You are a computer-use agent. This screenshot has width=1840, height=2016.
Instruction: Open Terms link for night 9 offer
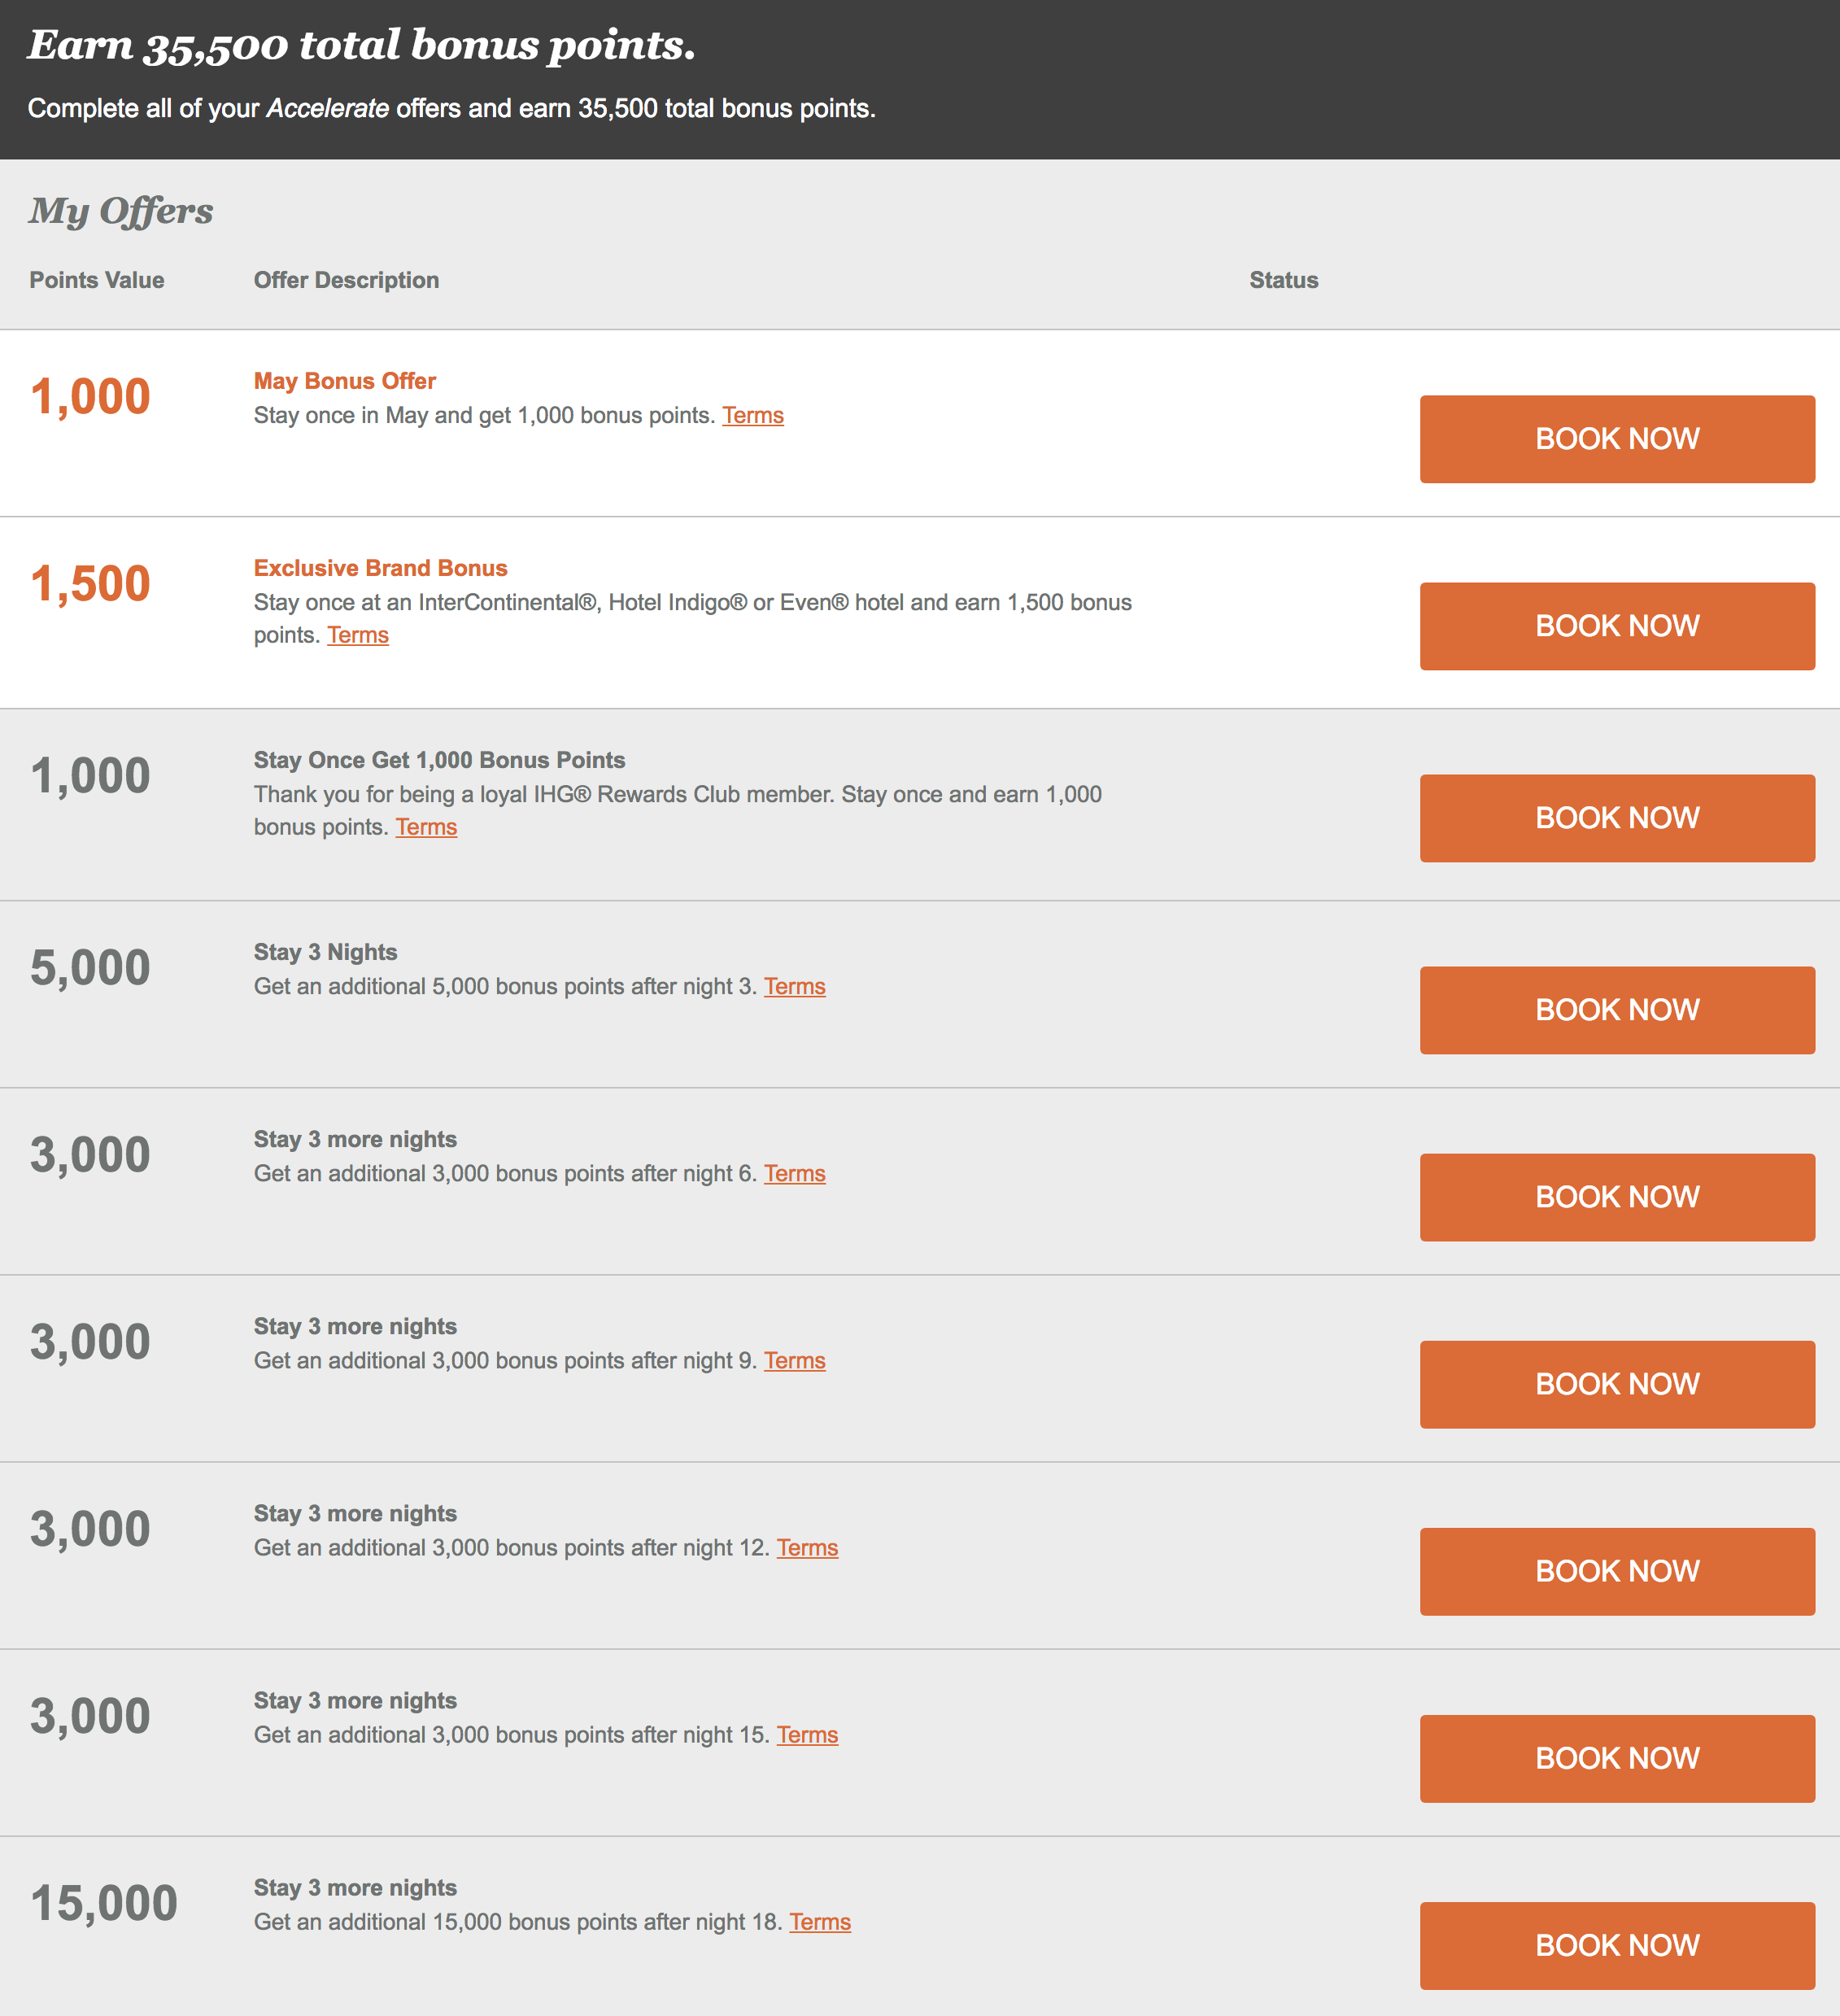click(x=794, y=1360)
